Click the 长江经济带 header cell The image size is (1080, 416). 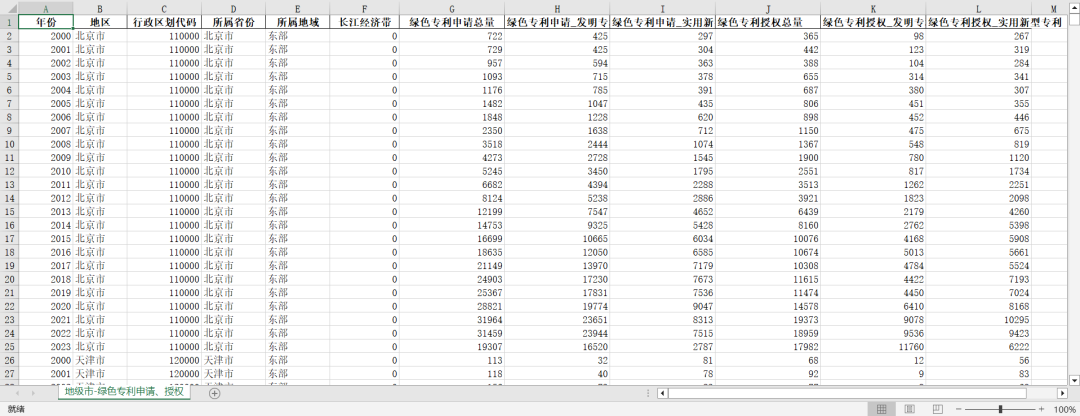364,22
